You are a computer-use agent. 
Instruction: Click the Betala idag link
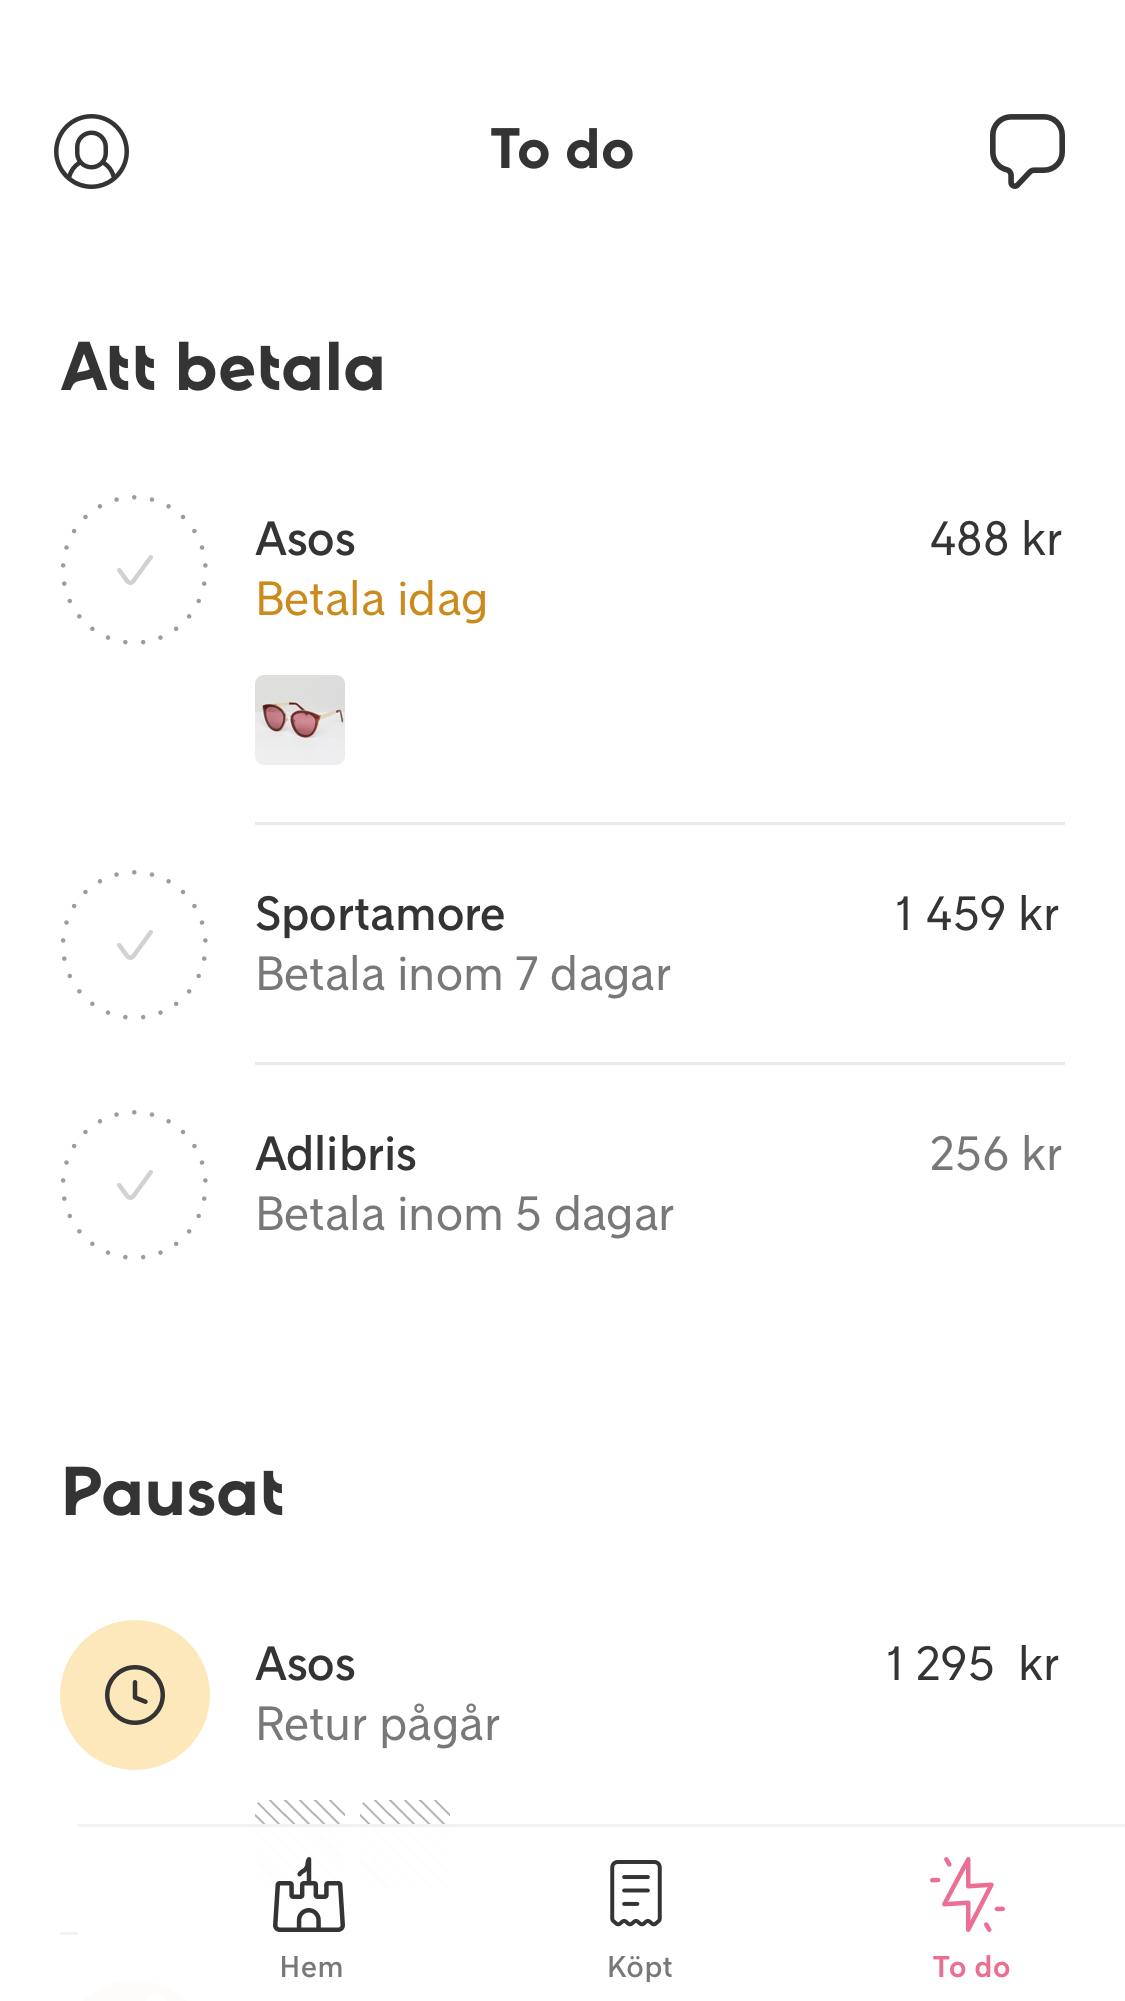point(371,600)
